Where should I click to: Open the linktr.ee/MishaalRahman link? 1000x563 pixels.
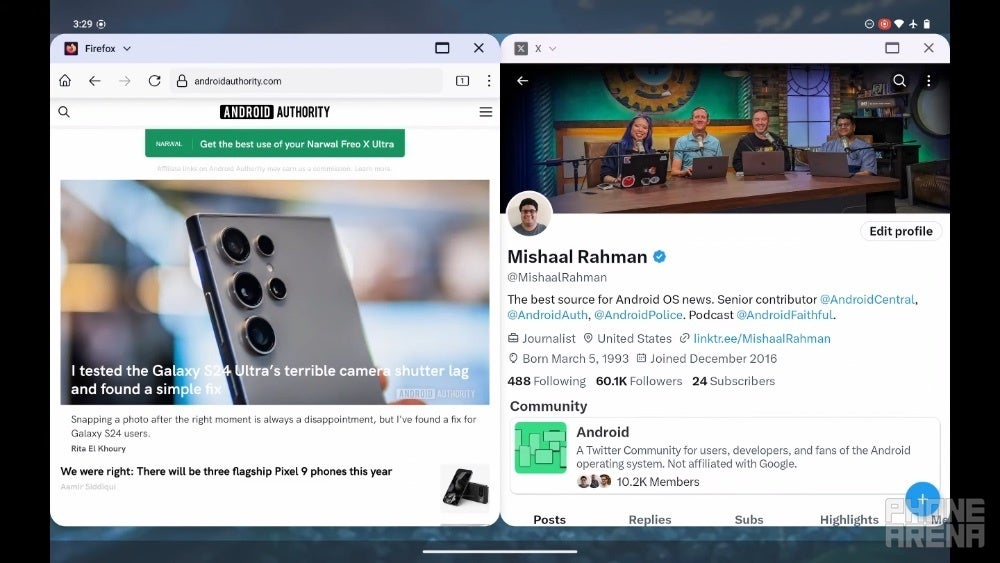(762, 339)
